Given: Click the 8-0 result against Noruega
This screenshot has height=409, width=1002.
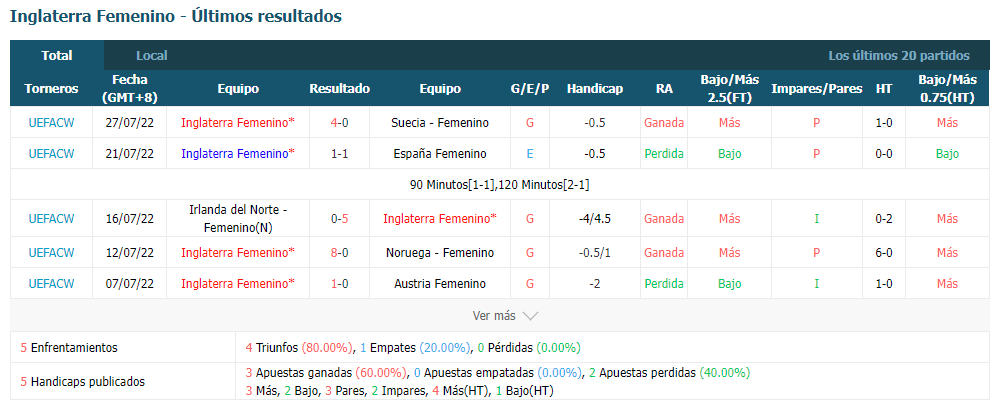Looking at the screenshot, I should [339, 252].
